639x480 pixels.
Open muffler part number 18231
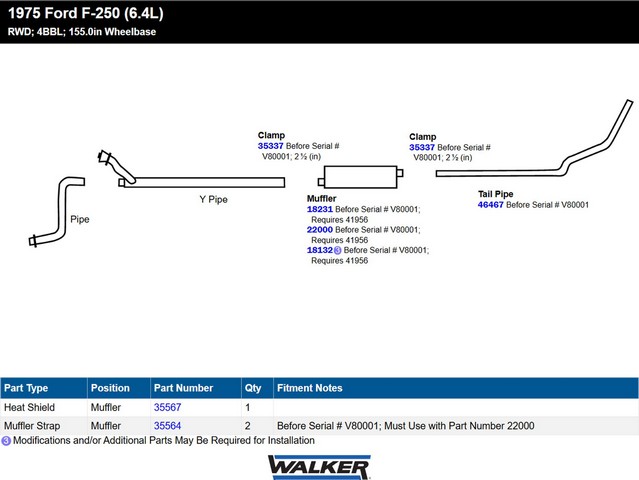click(x=320, y=209)
